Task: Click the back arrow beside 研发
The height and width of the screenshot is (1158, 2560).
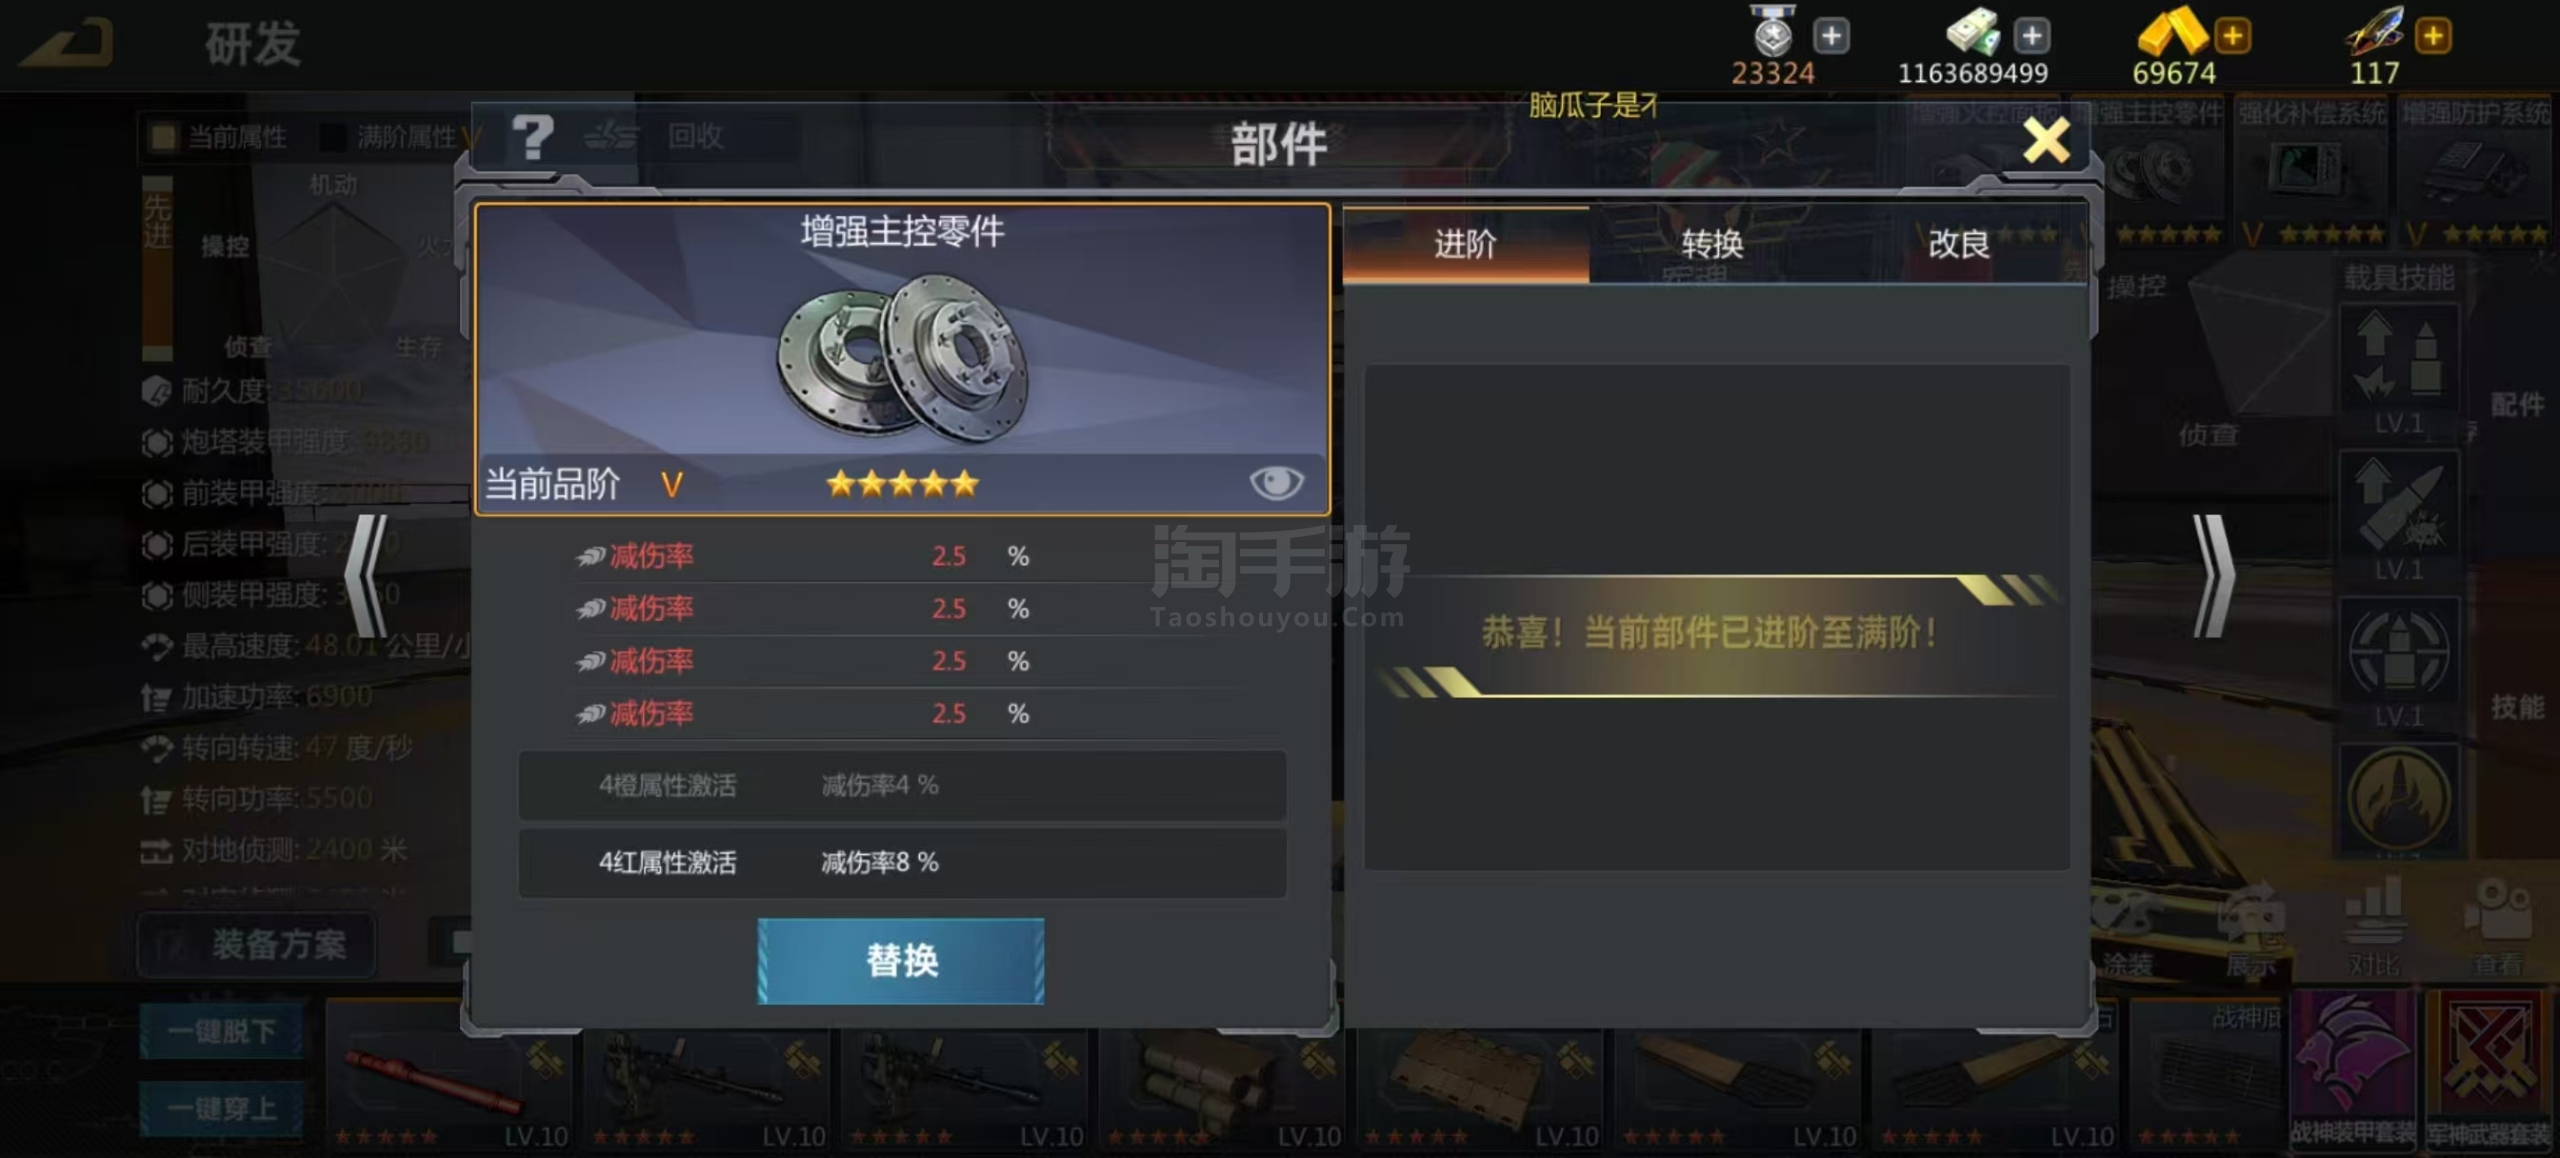Action: [68, 43]
